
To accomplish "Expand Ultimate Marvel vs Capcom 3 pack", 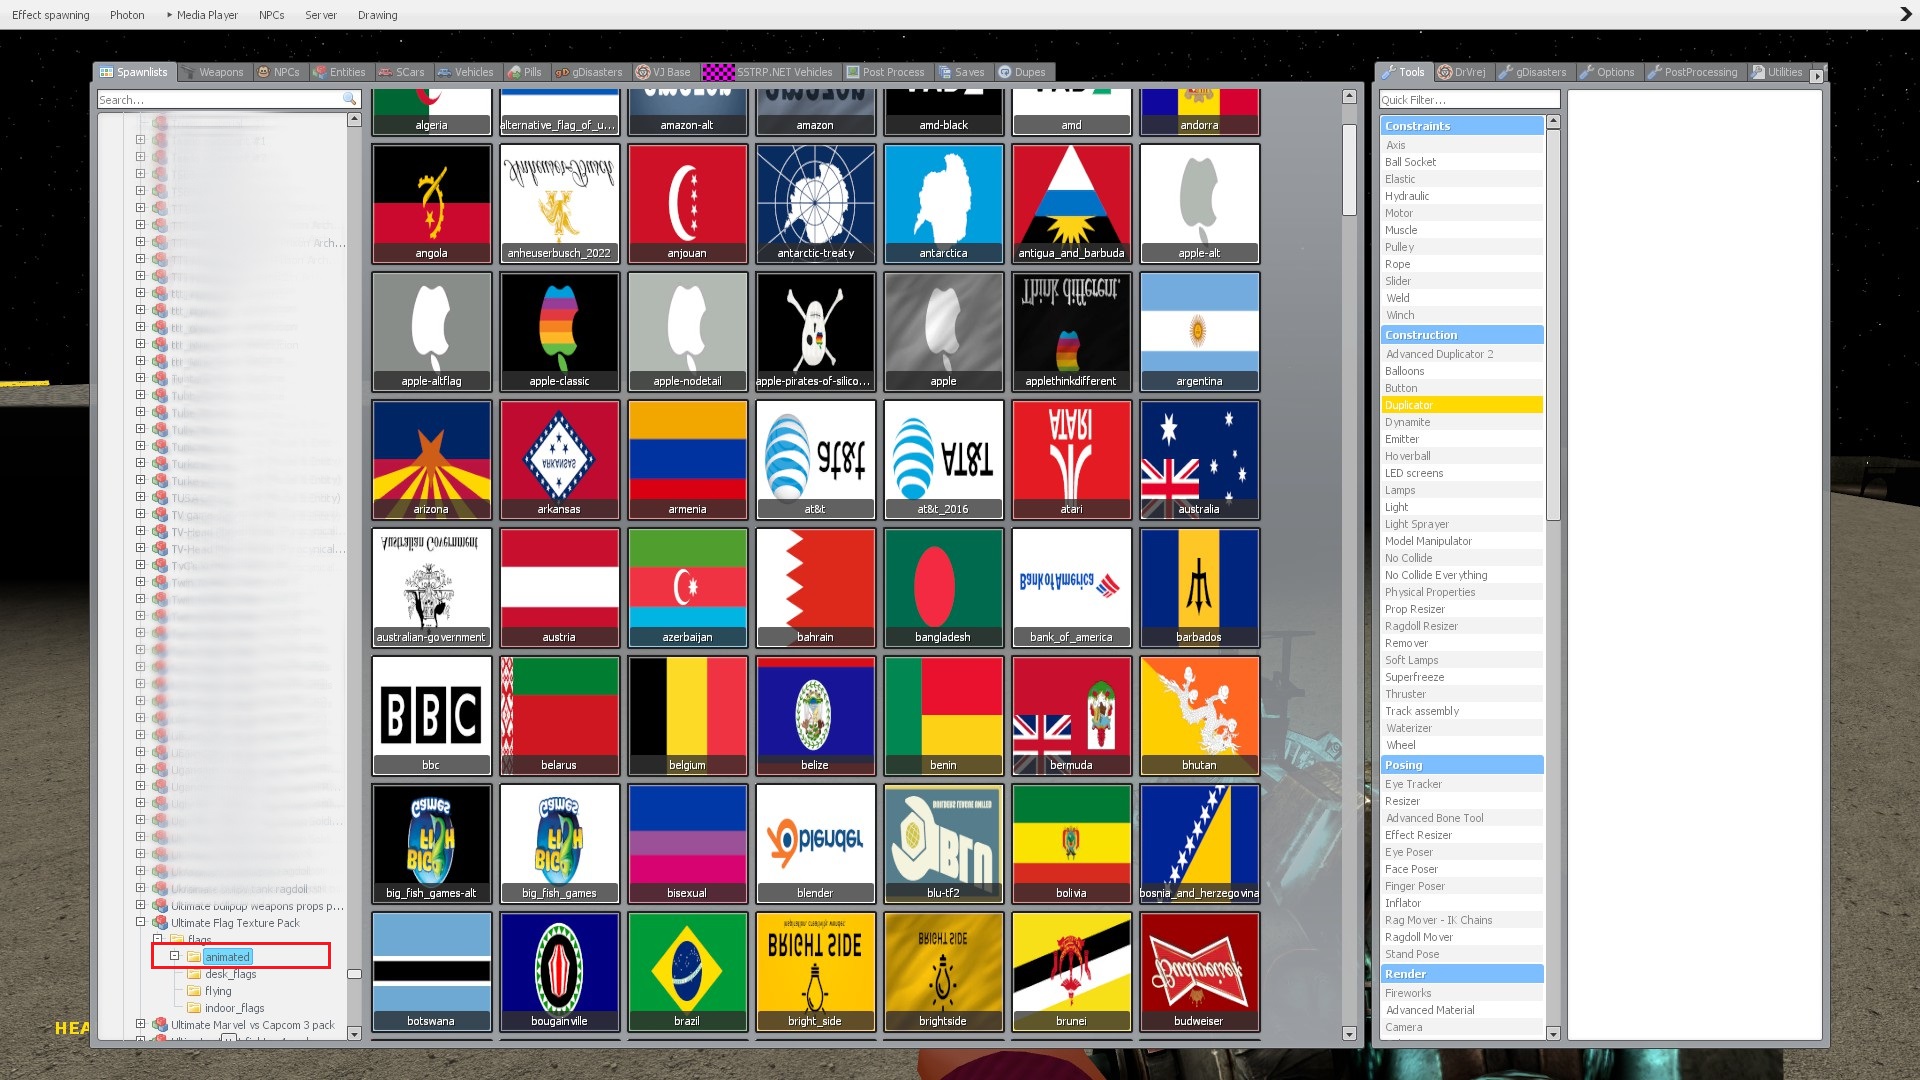I will point(140,1024).
